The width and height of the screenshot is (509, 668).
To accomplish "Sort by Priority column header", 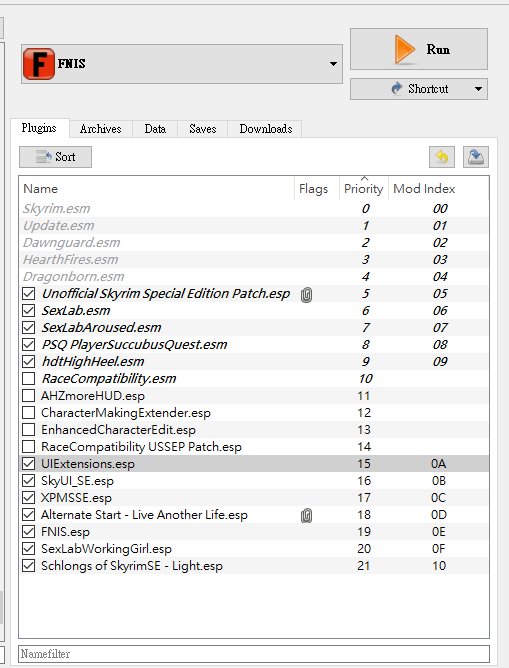I will pos(364,189).
